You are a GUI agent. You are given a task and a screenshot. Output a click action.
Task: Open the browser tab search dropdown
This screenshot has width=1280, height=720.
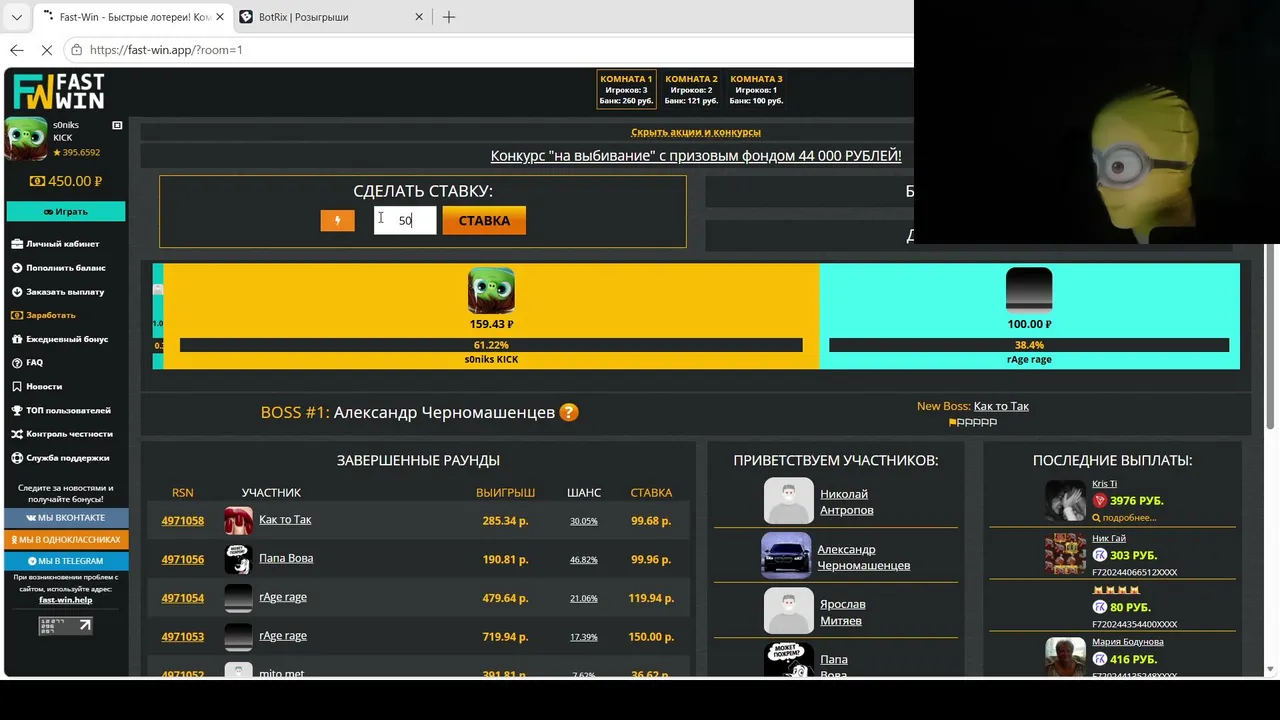(16, 17)
